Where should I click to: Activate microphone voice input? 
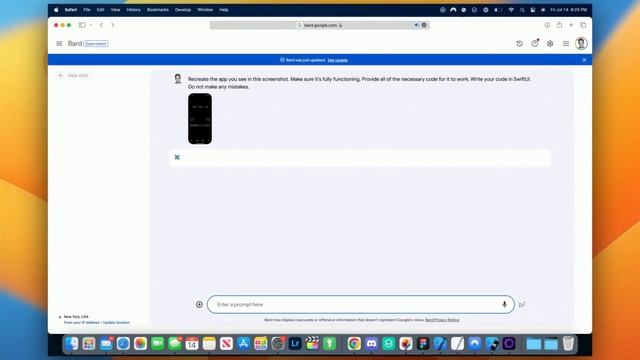coord(504,304)
